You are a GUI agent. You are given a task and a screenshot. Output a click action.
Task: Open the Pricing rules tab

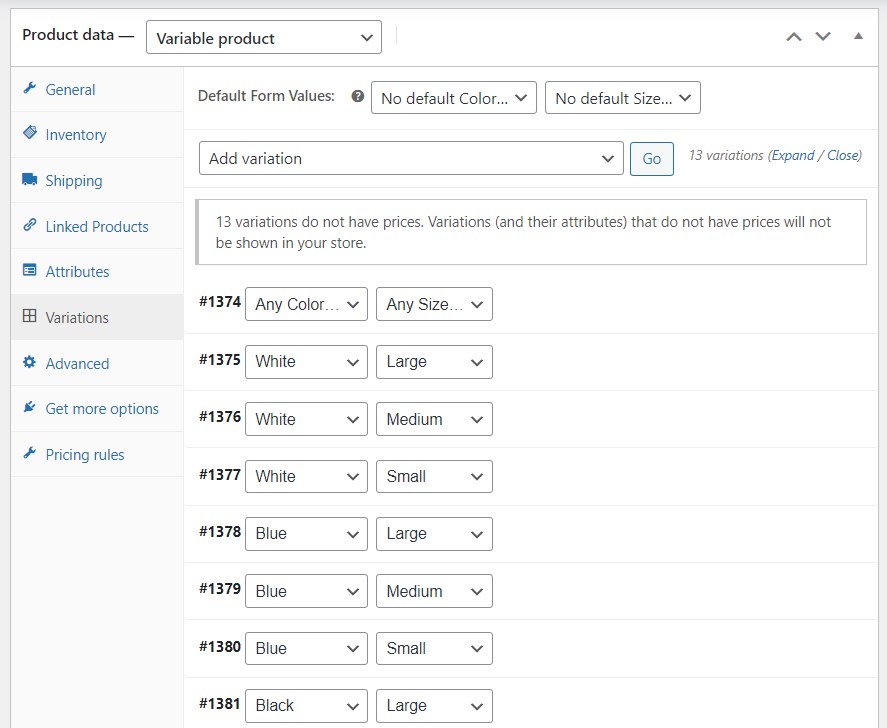(x=97, y=454)
